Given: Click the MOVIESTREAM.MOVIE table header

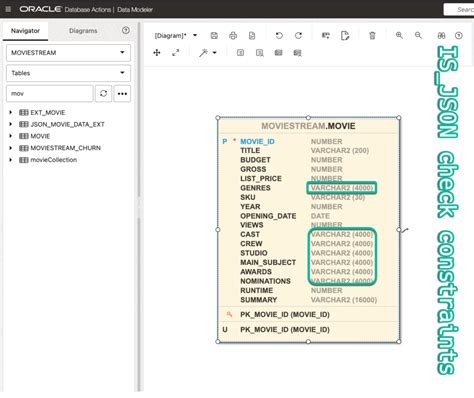Looking at the screenshot, I should [x=308, y=126].
